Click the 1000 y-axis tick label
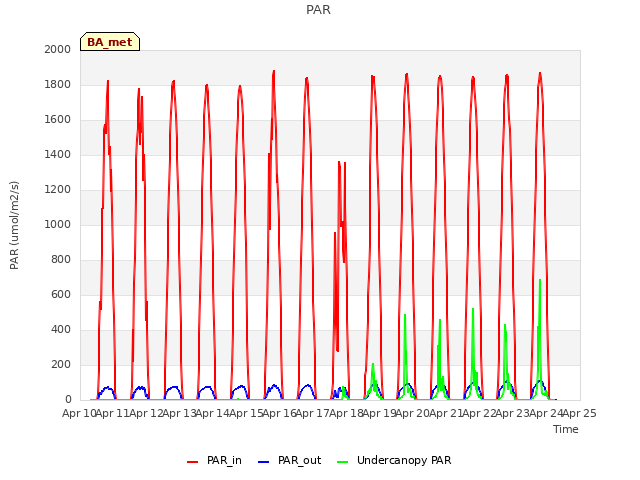This screenshot has width=640, height=480. (58, 224)
